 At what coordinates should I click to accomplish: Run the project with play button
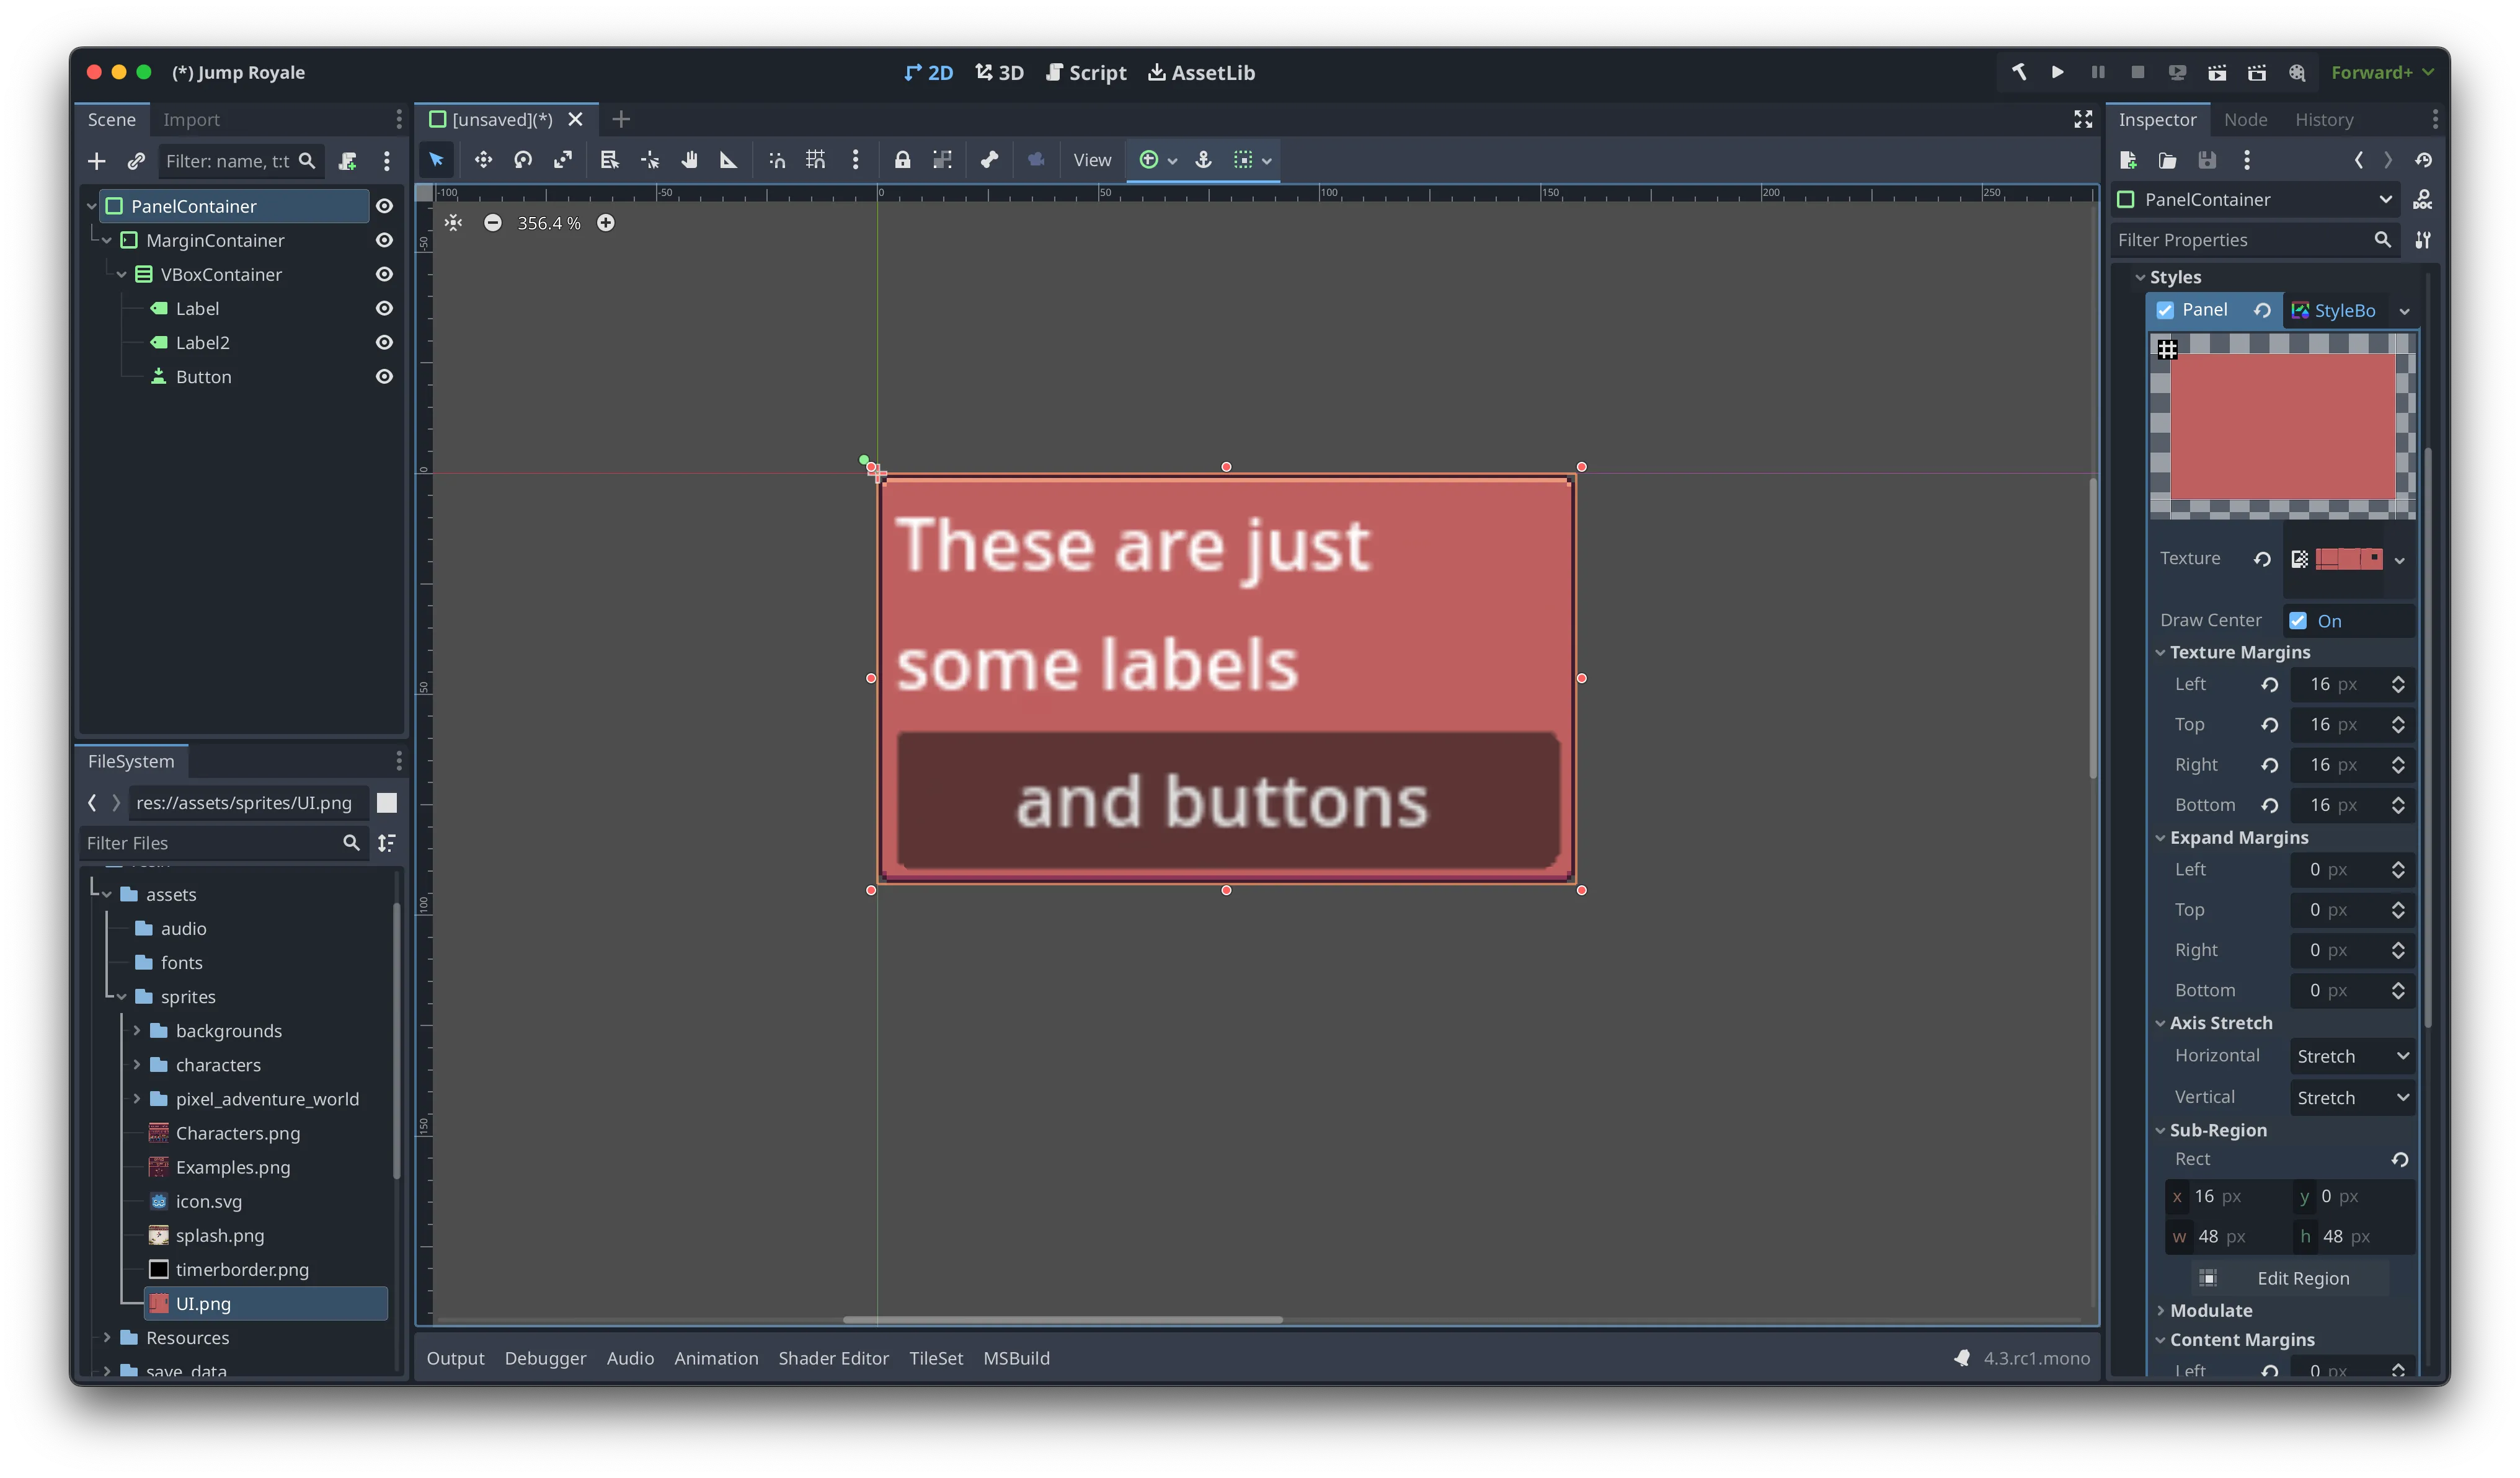pos(2057,72)
